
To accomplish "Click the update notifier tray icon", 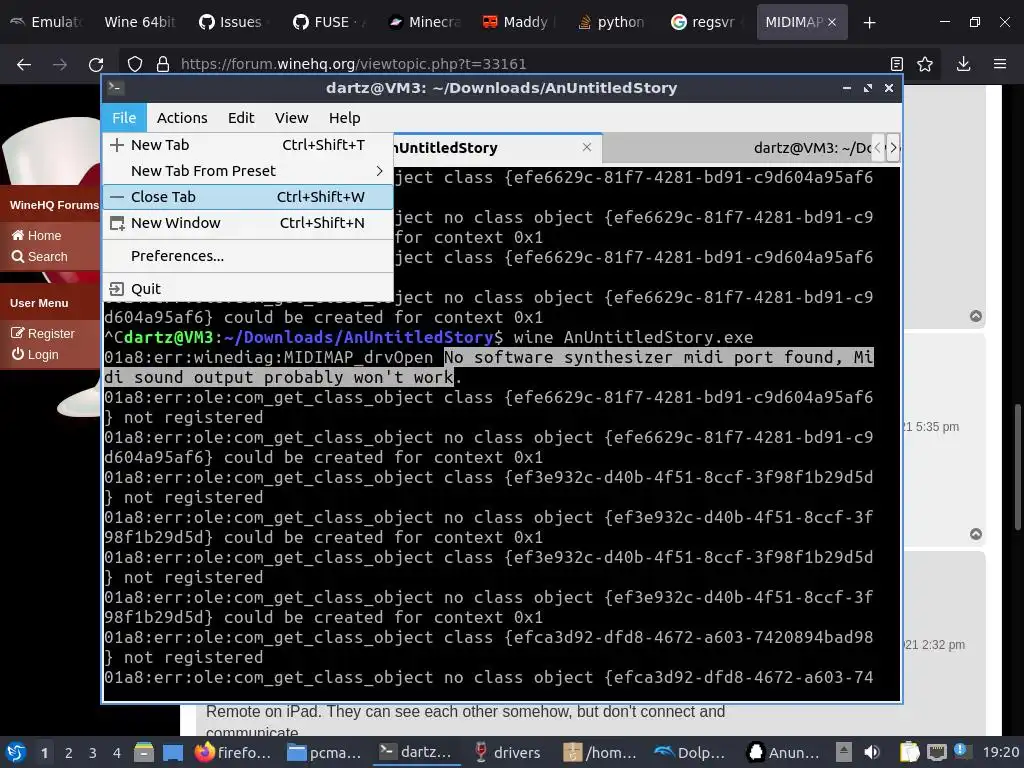I will (x=961, y=751).
